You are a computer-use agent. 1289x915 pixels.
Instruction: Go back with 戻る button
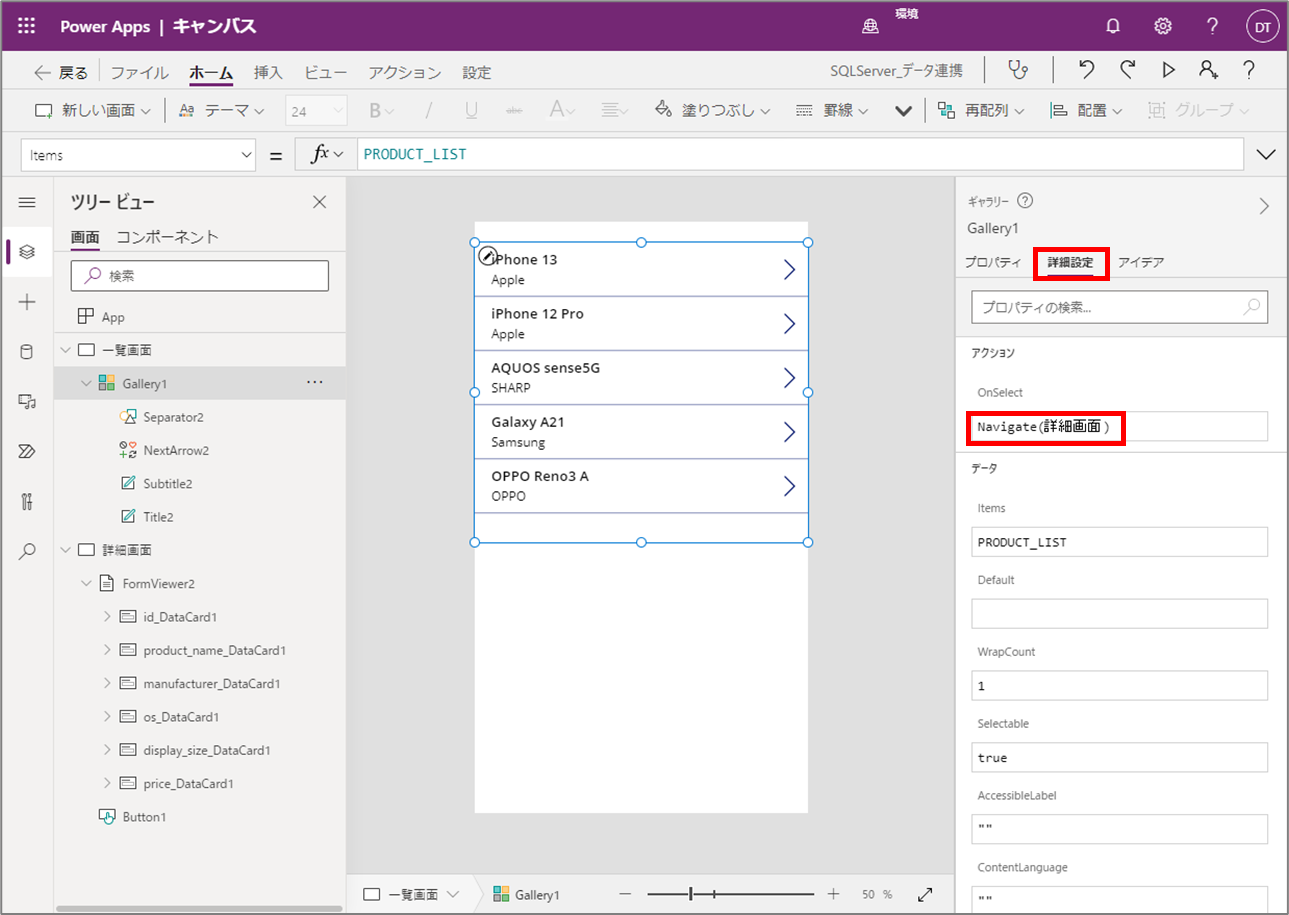click(60, 73)
